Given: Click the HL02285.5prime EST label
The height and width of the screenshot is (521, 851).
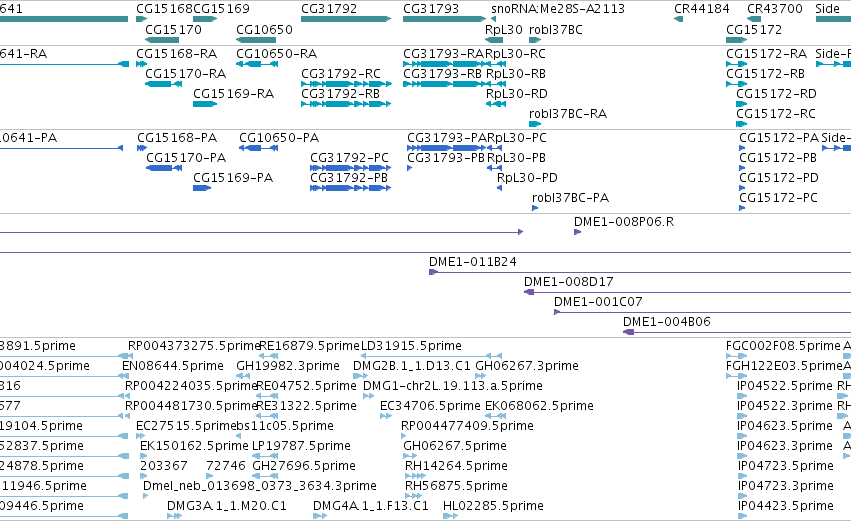Looking at the screenshot, I should (x=493, y=506).
